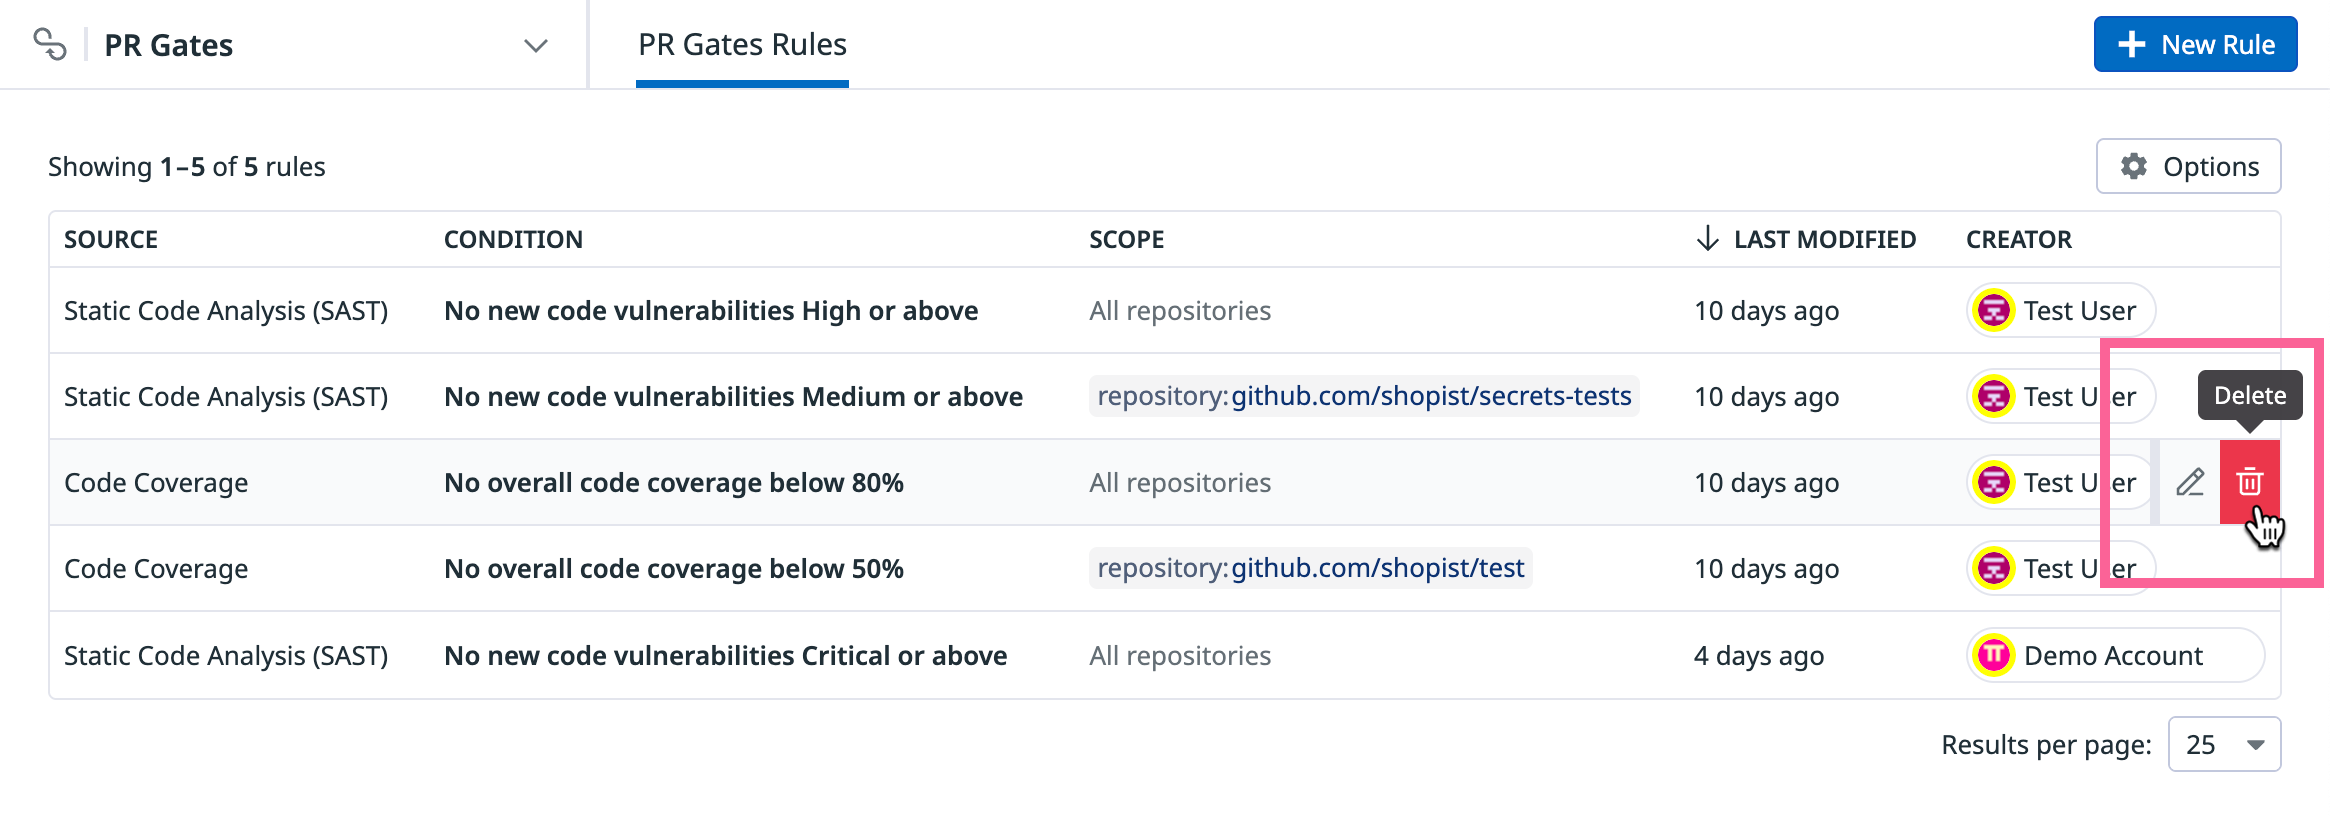This screenshot has width=2330, height=816.
Task: Open the secrets-tests repository scope tag
Action: (x=1363, y=397)
